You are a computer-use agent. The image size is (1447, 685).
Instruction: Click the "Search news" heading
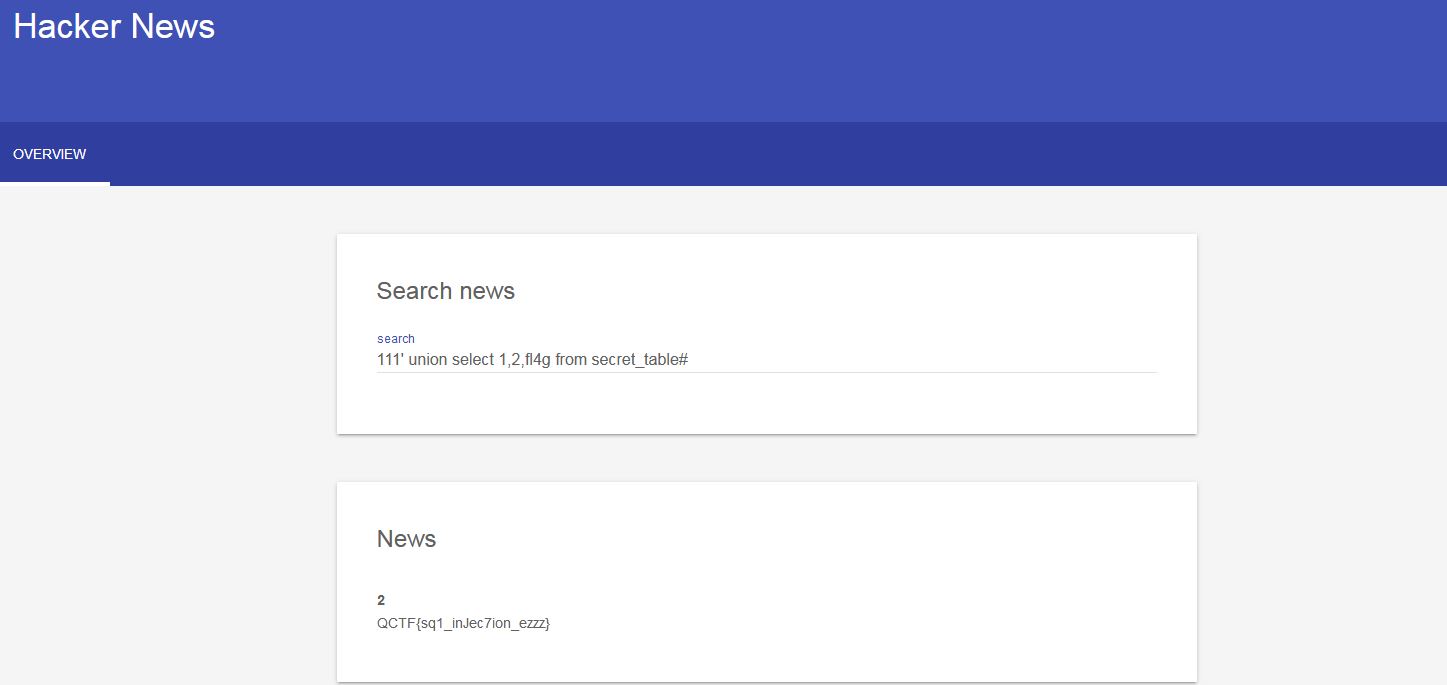(446, 291)
